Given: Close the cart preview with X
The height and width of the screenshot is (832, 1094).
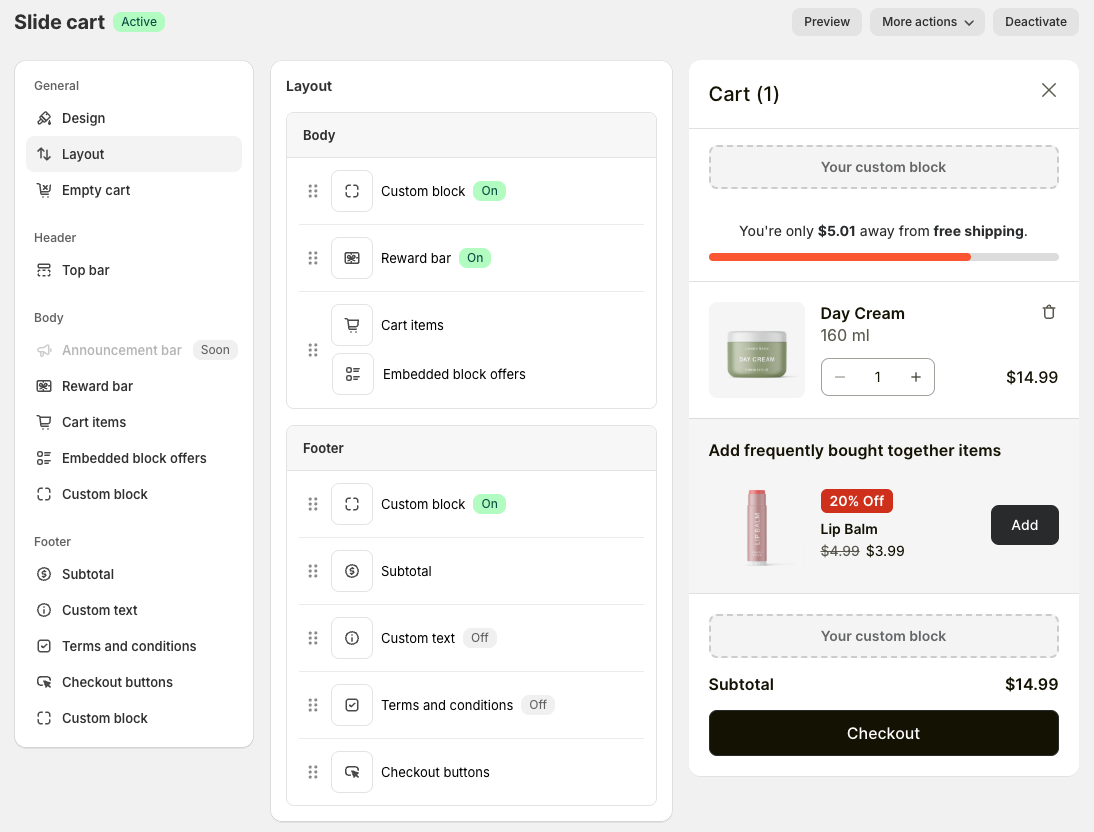Looking at the screenshot, I should click(1049, 90).
